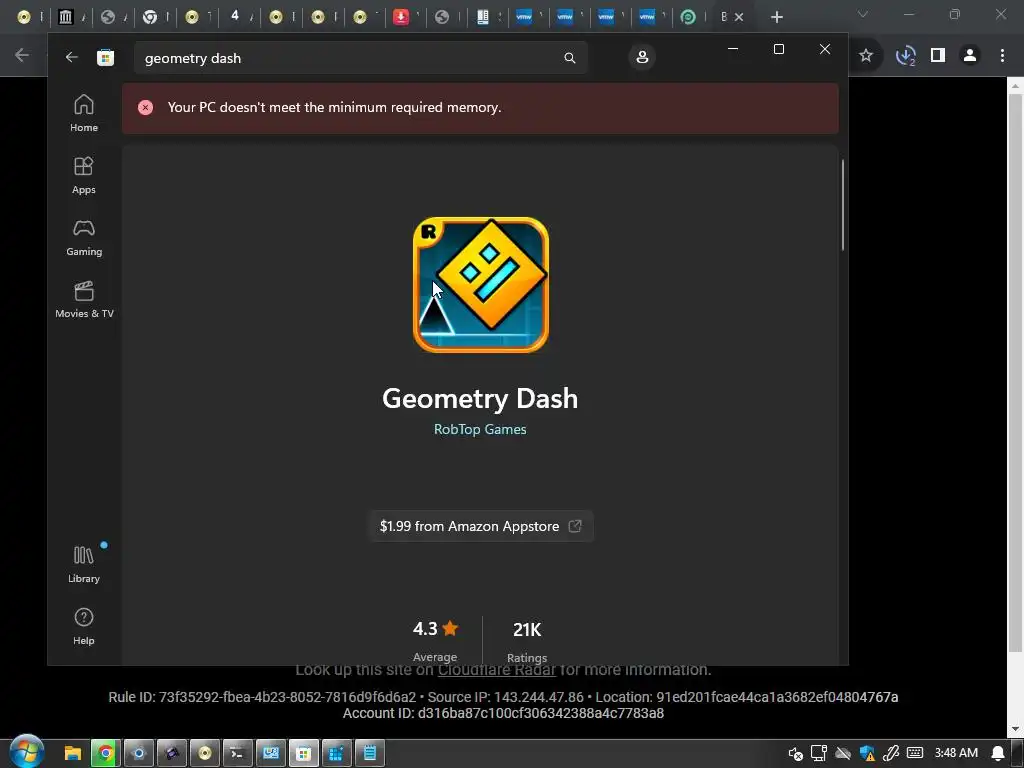Viewport: 1024px width, 768px height.
Task: Switch to the Chrome logo tab
Action: (150, 17)
